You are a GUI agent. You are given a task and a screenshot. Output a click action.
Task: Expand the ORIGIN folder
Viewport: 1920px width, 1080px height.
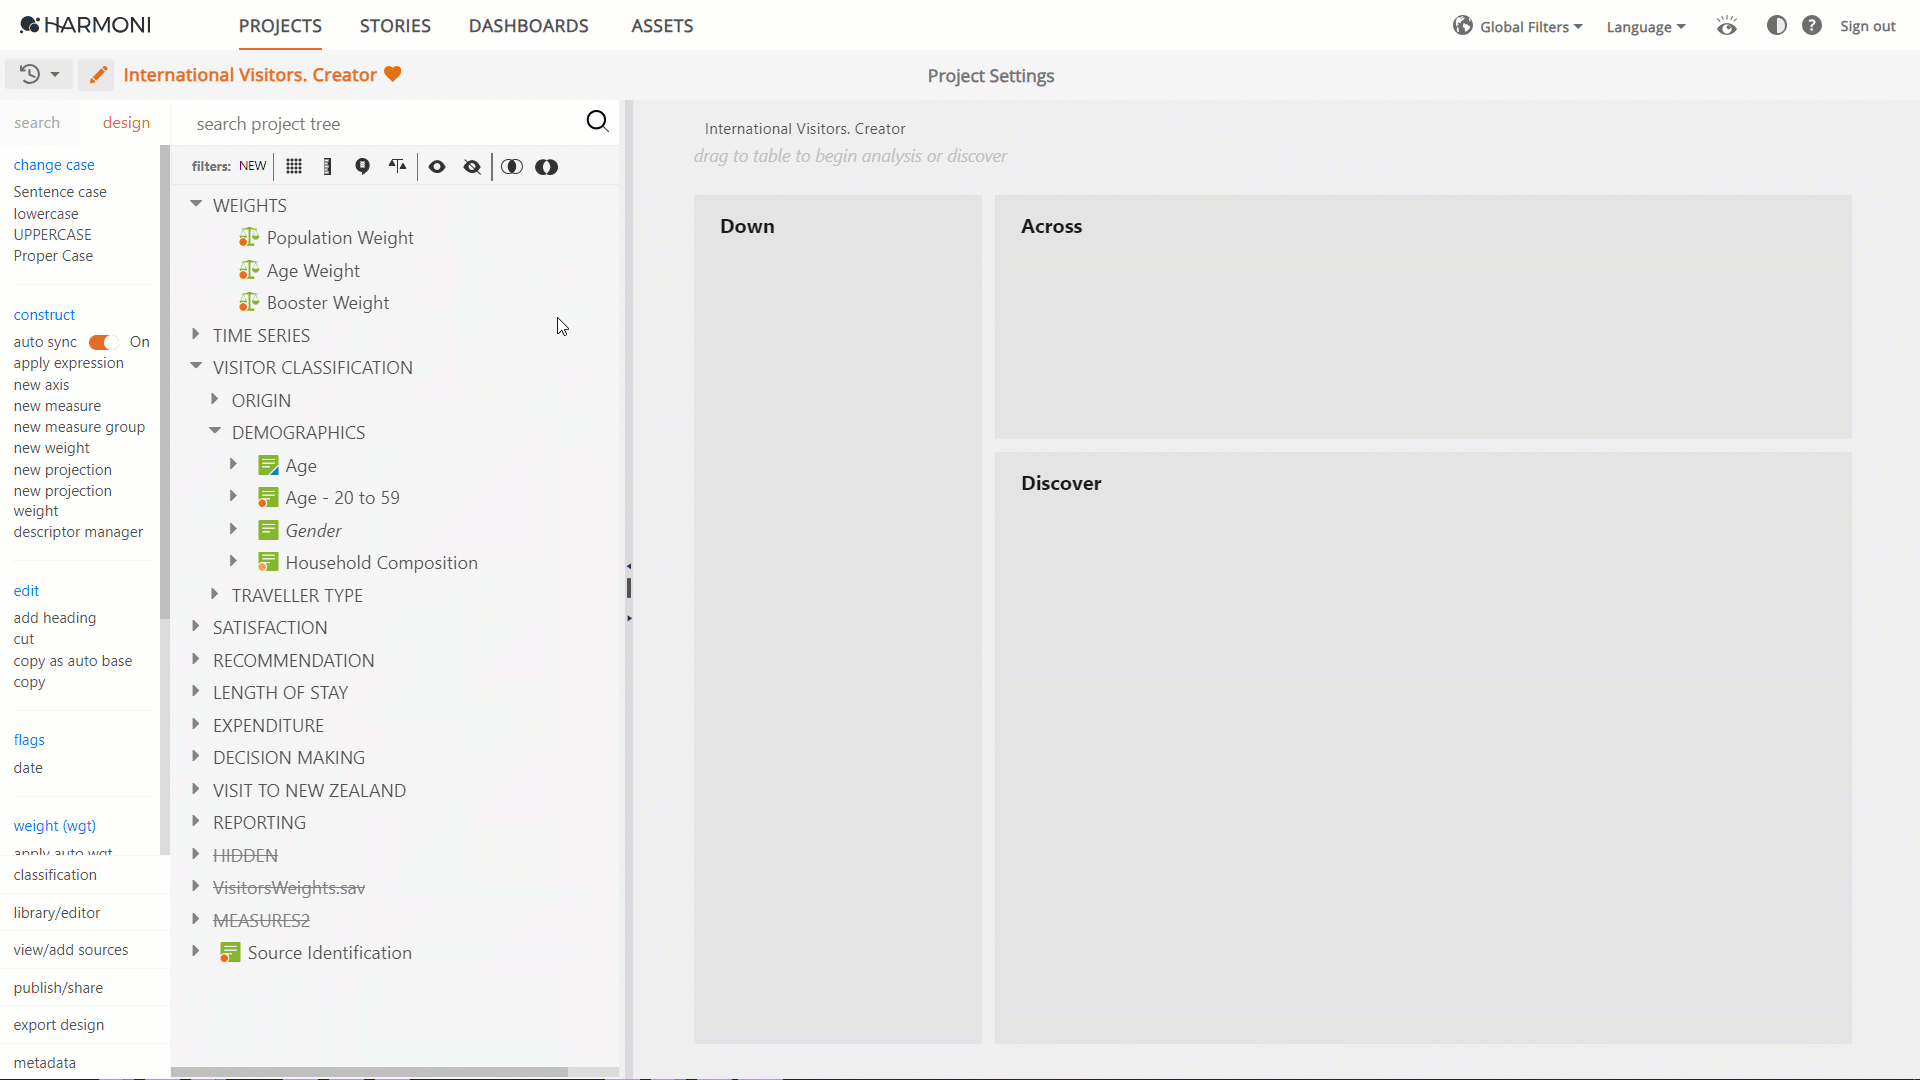pos(215,399)
